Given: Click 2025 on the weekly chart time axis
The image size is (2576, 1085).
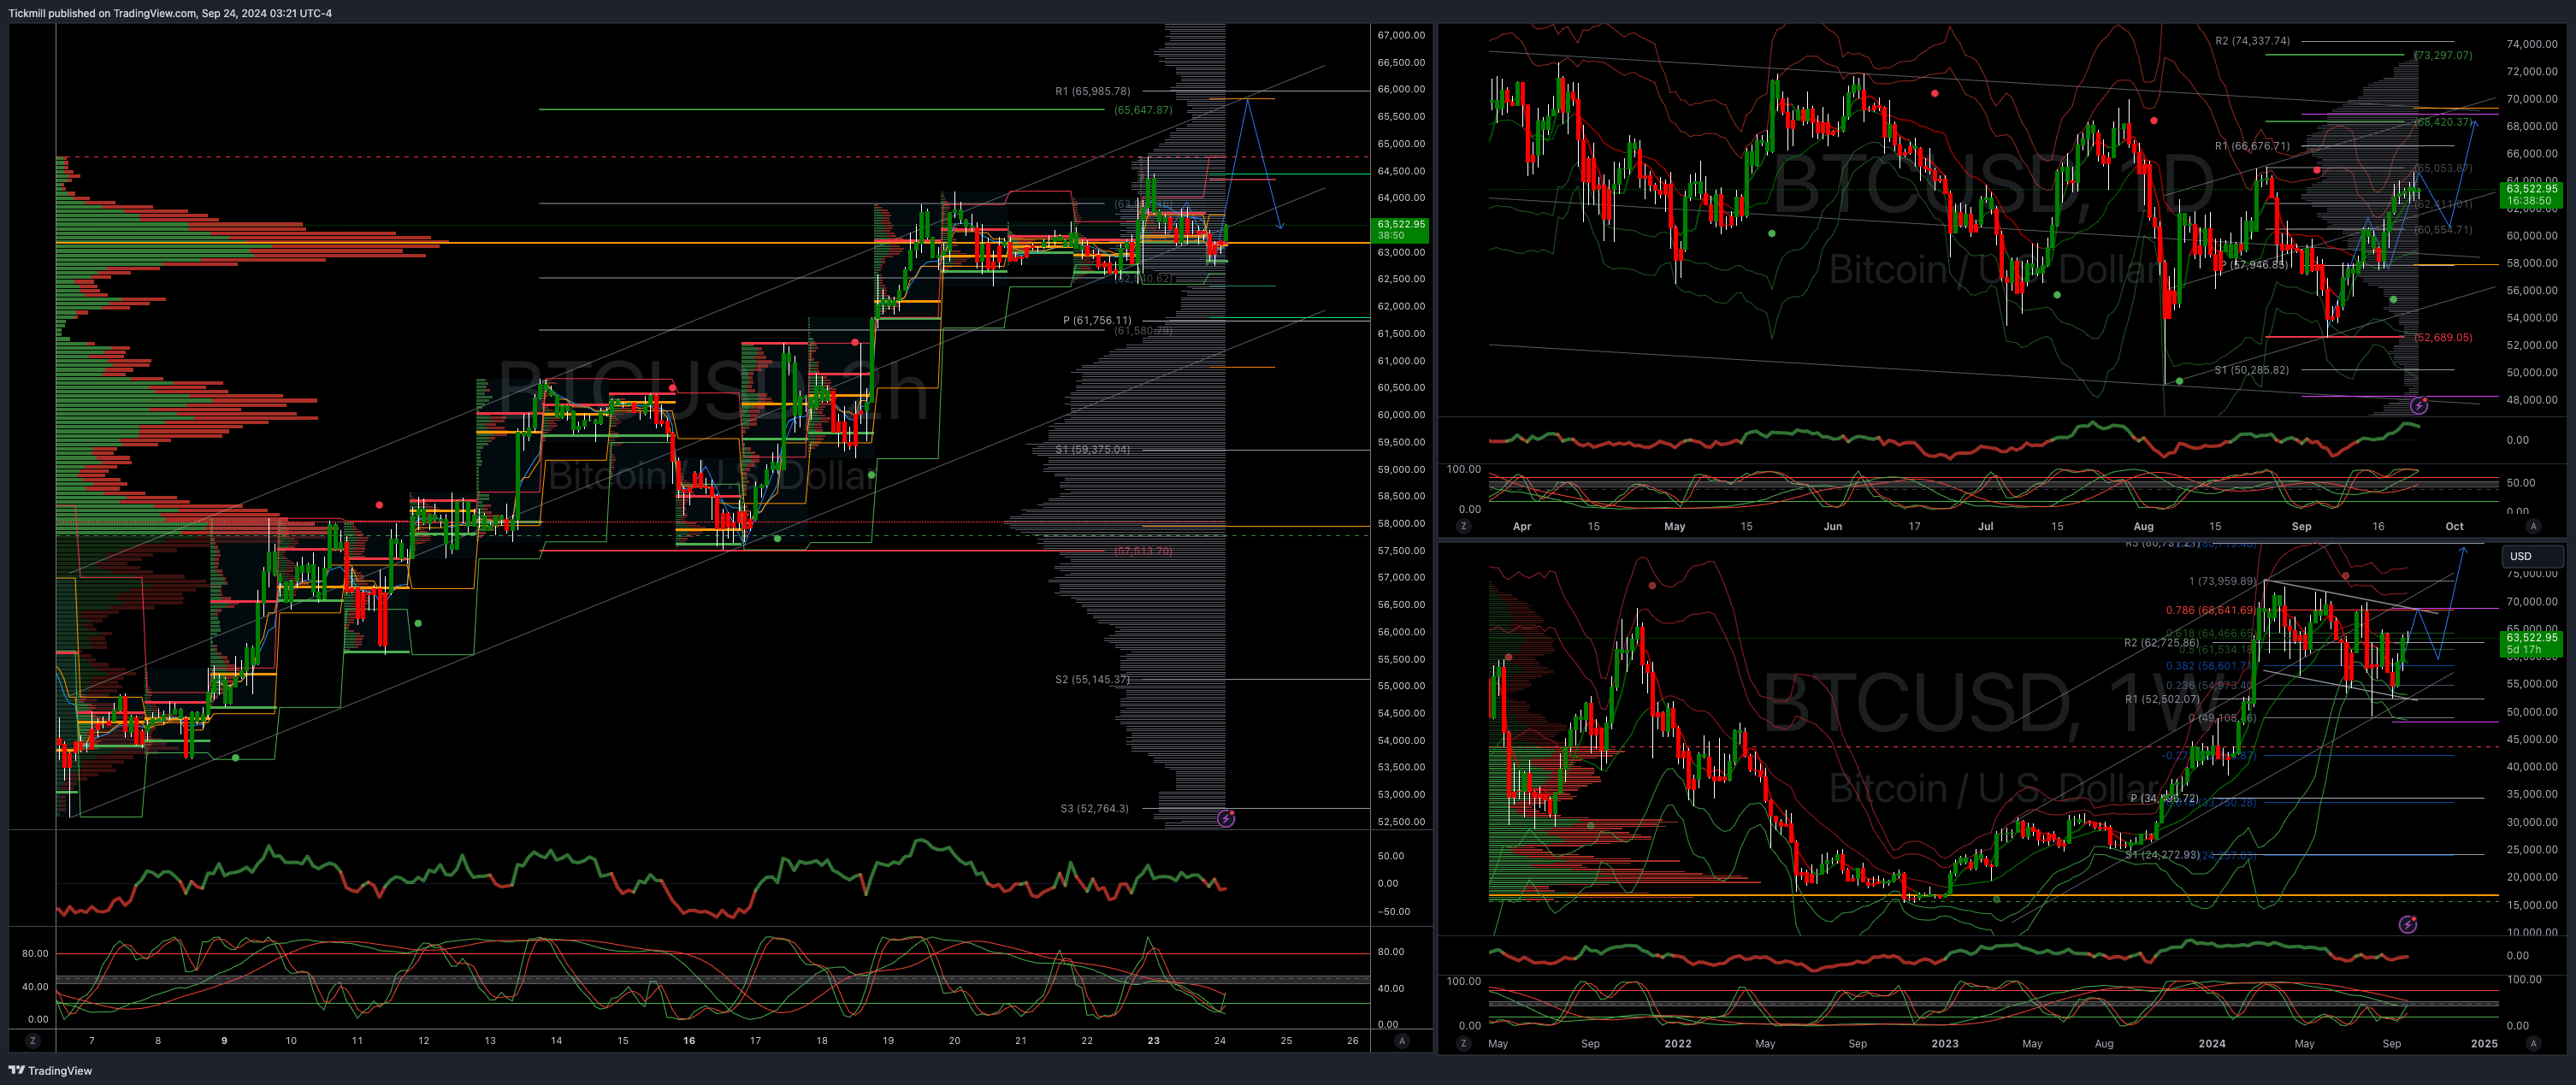Looking at the screenshot, I should click(x=2484, y=1044).
